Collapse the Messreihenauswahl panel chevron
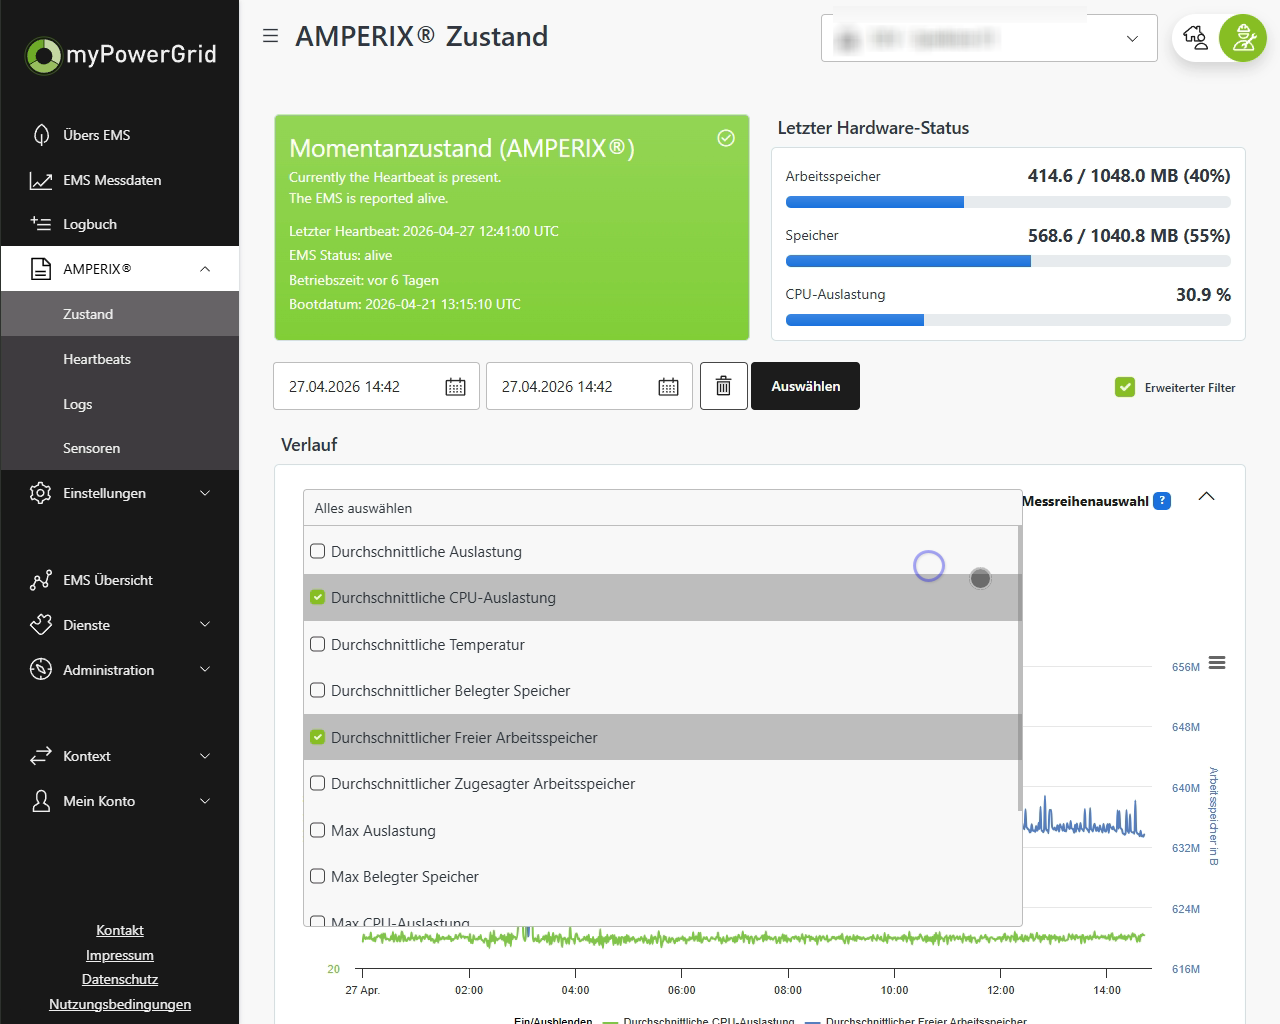 click(x=1207, y=497)
